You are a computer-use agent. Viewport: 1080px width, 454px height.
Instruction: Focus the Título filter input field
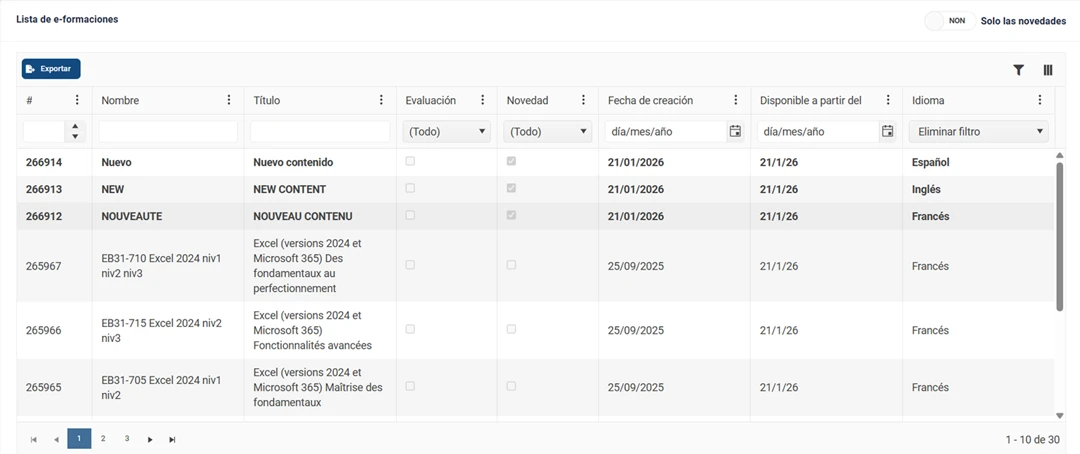tap(320, 132)
